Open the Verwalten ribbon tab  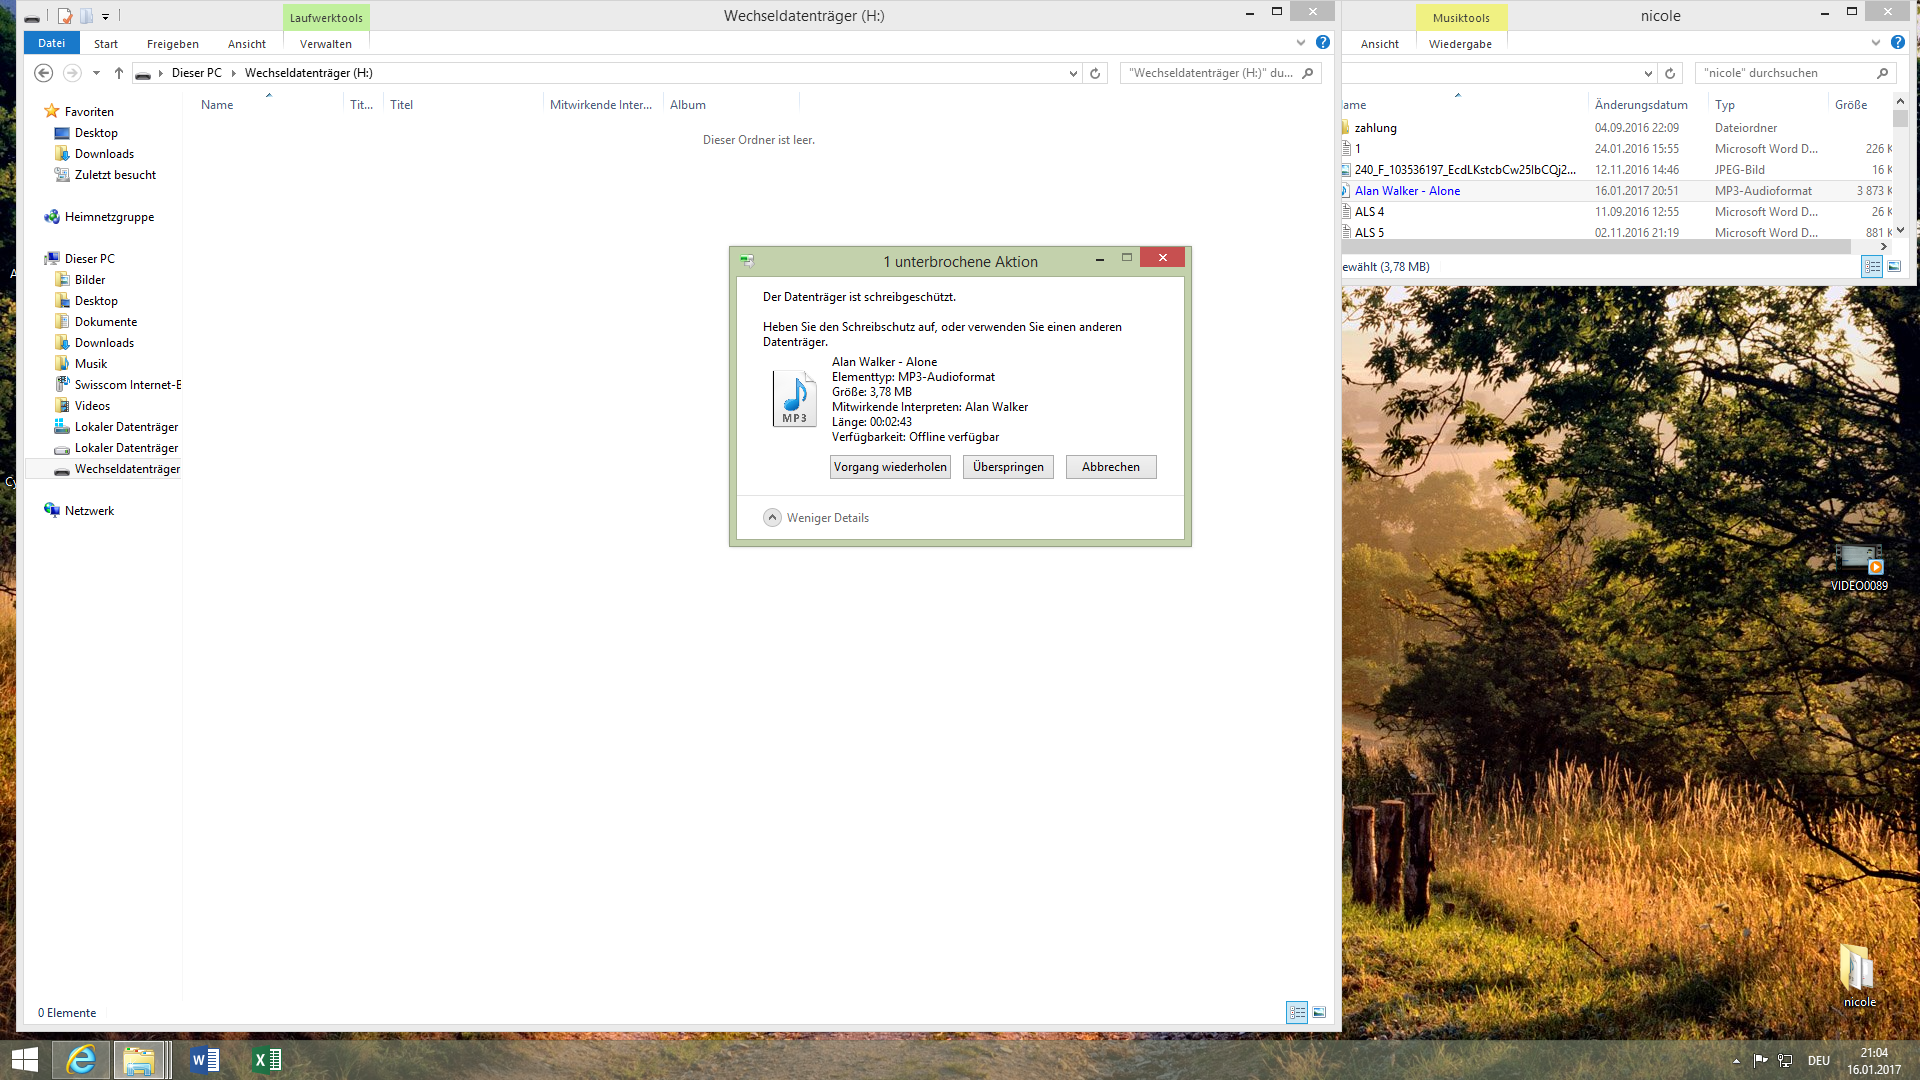[x=325, y=44]
